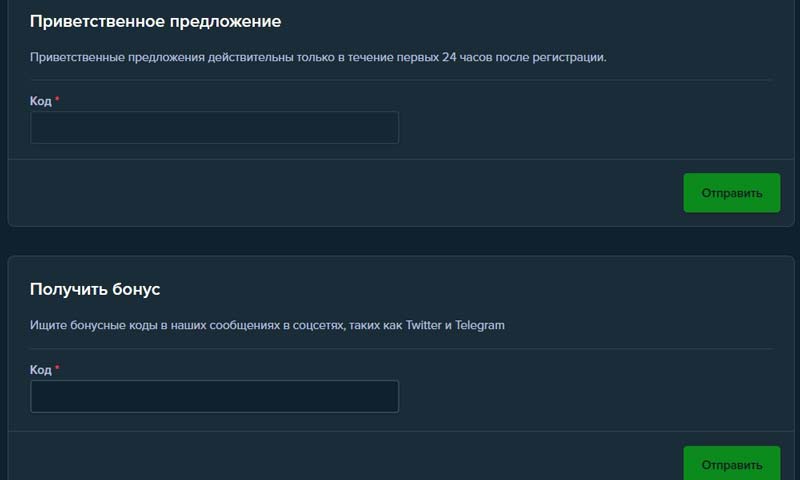Viewport: 800px width, 480px height.
Task: Click the welcome offer code input field
Action: [x=214, y=127]
